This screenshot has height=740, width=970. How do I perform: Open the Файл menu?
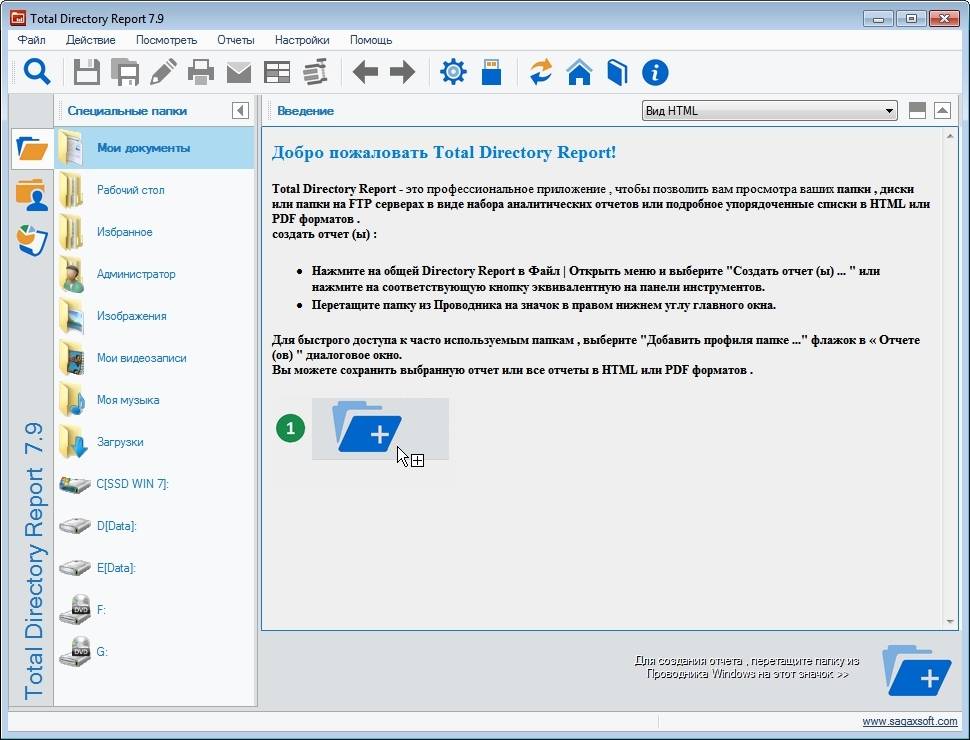pyautogui.click(x=32, y=40)
